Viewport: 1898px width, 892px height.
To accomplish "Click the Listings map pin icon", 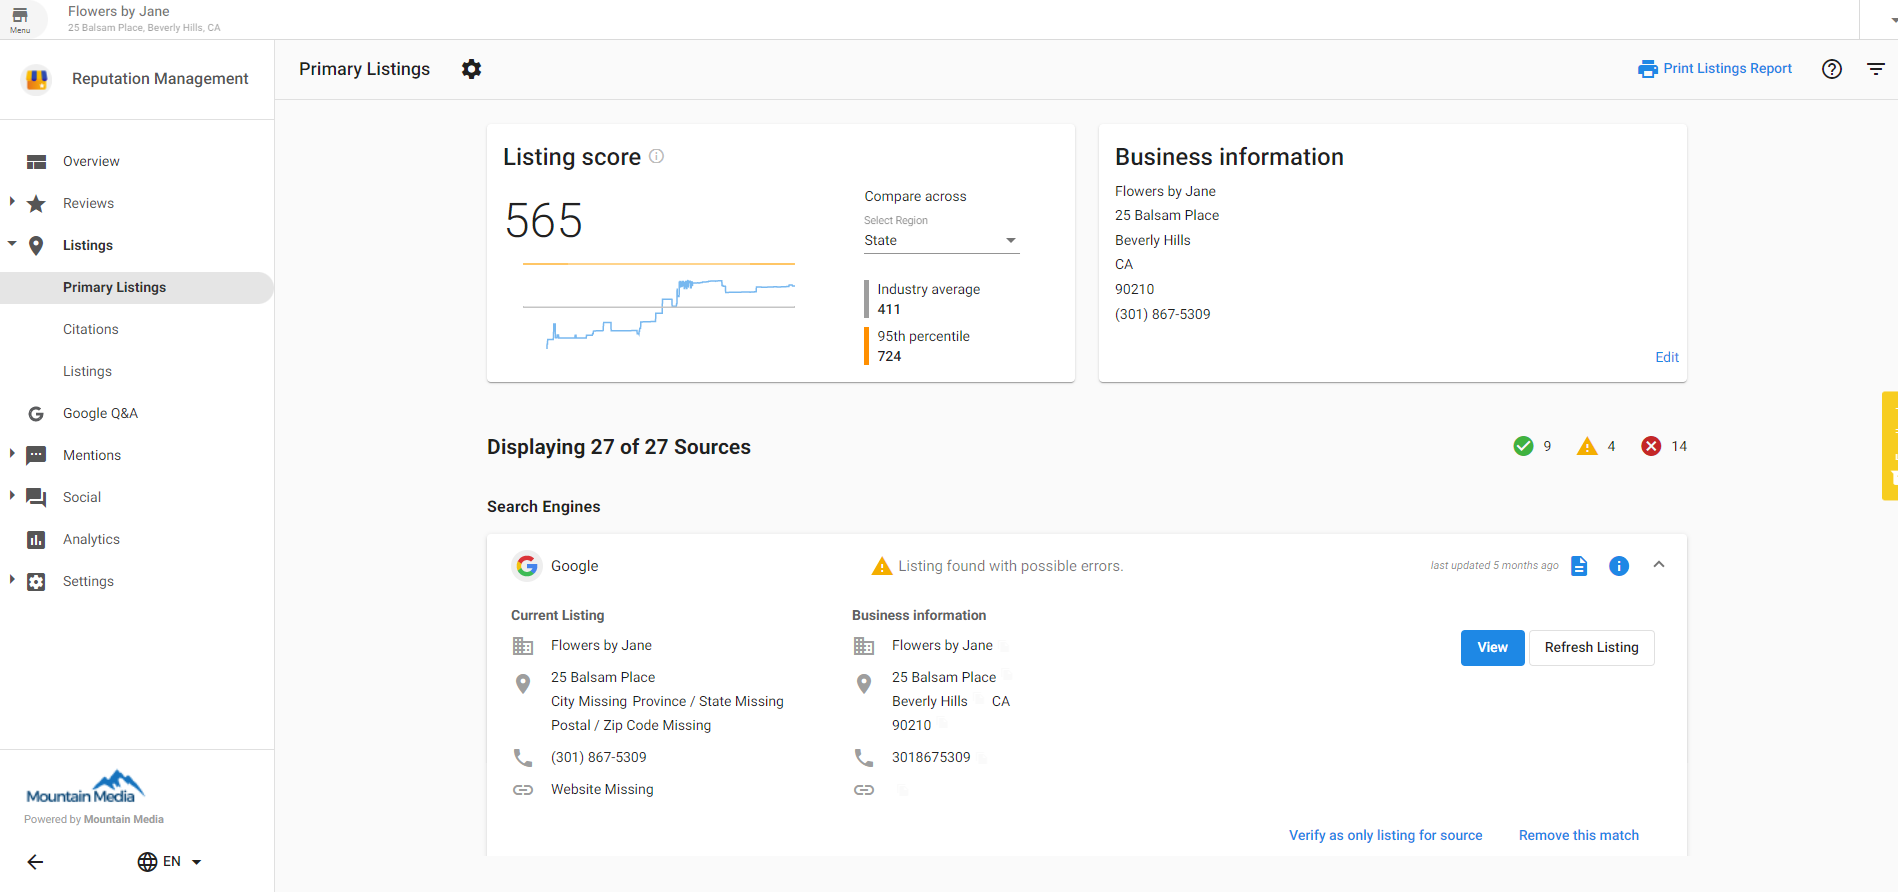I will pos(36,246).
